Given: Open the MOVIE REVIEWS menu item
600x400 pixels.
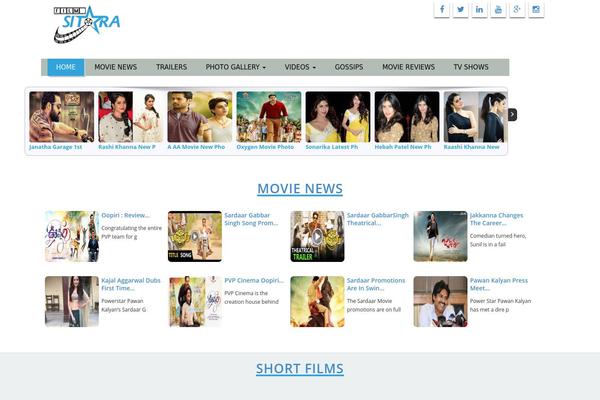Looking at the screenshot, I should click(x=408, y=67).
